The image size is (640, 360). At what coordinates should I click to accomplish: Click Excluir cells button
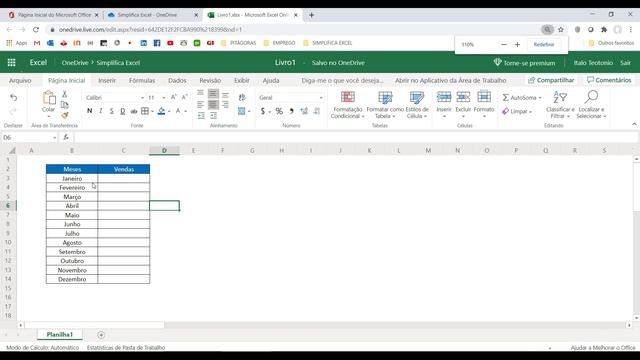[x=463, y=104]
